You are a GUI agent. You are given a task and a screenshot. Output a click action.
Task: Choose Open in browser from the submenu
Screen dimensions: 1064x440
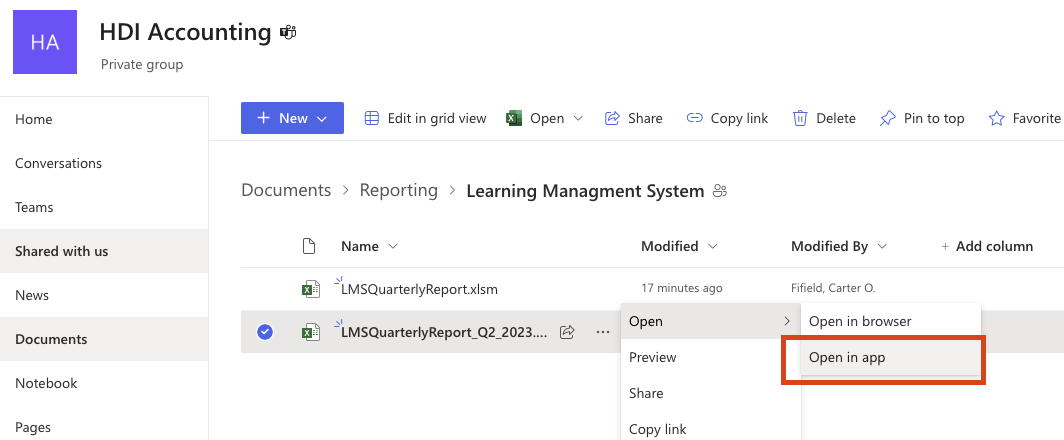coord(860,321)
